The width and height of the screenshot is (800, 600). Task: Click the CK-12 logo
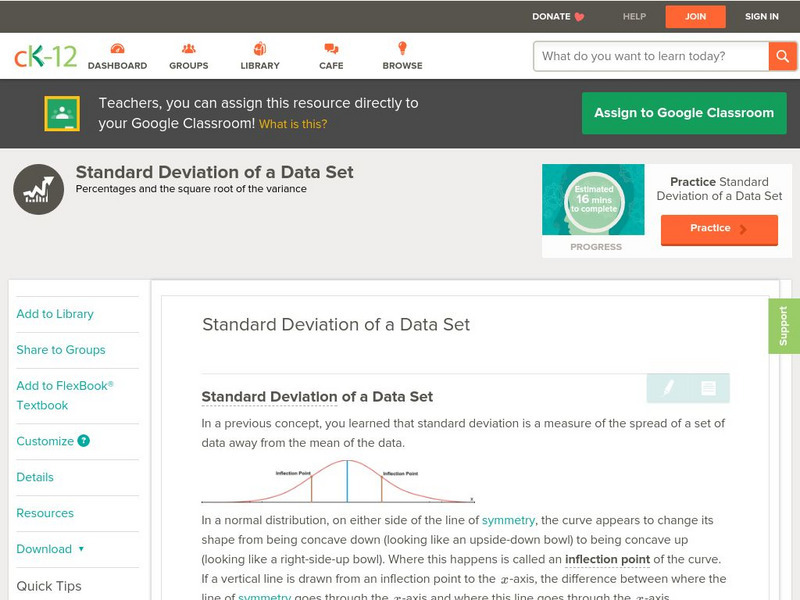[x=45, y=56]
